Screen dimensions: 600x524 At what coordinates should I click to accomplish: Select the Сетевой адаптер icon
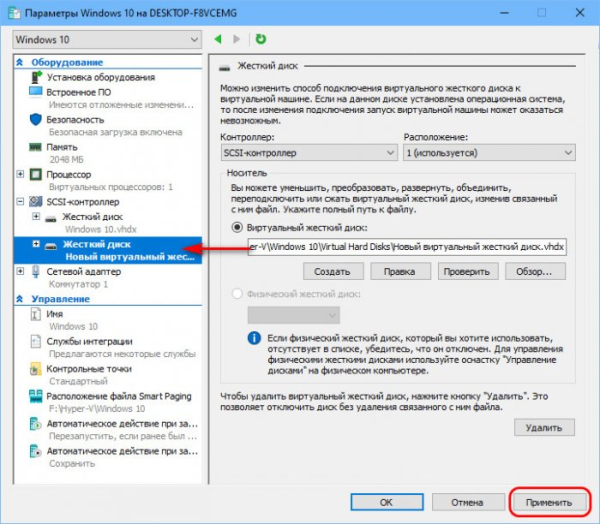35,270
